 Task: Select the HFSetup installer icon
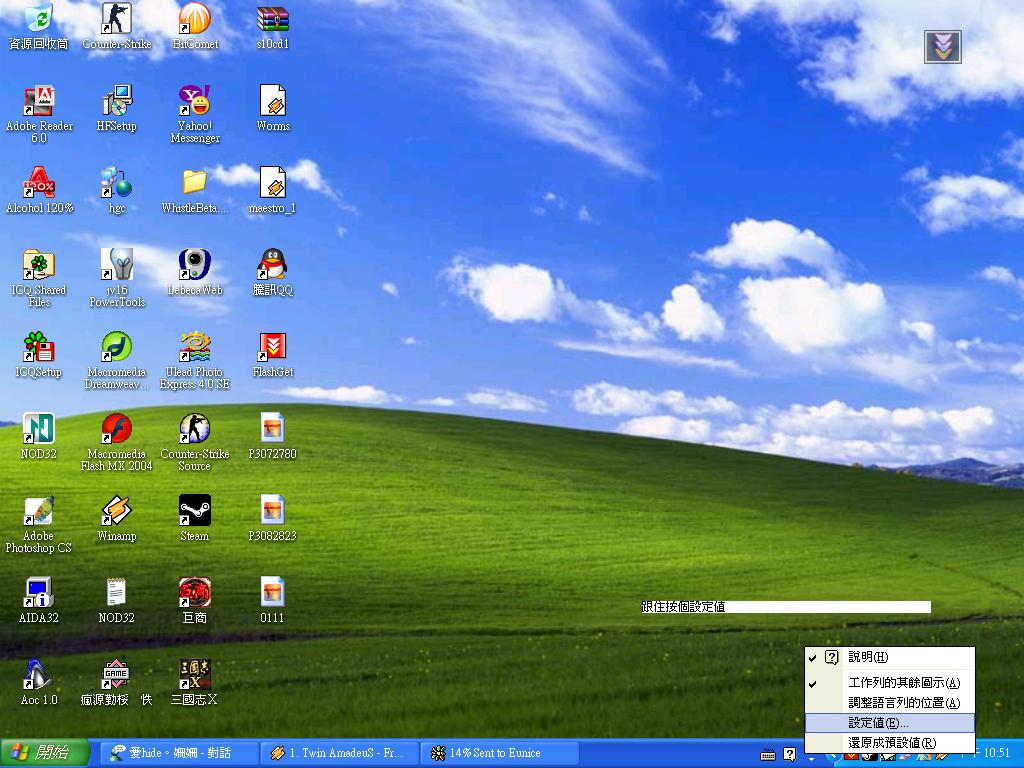pos(117,108)
